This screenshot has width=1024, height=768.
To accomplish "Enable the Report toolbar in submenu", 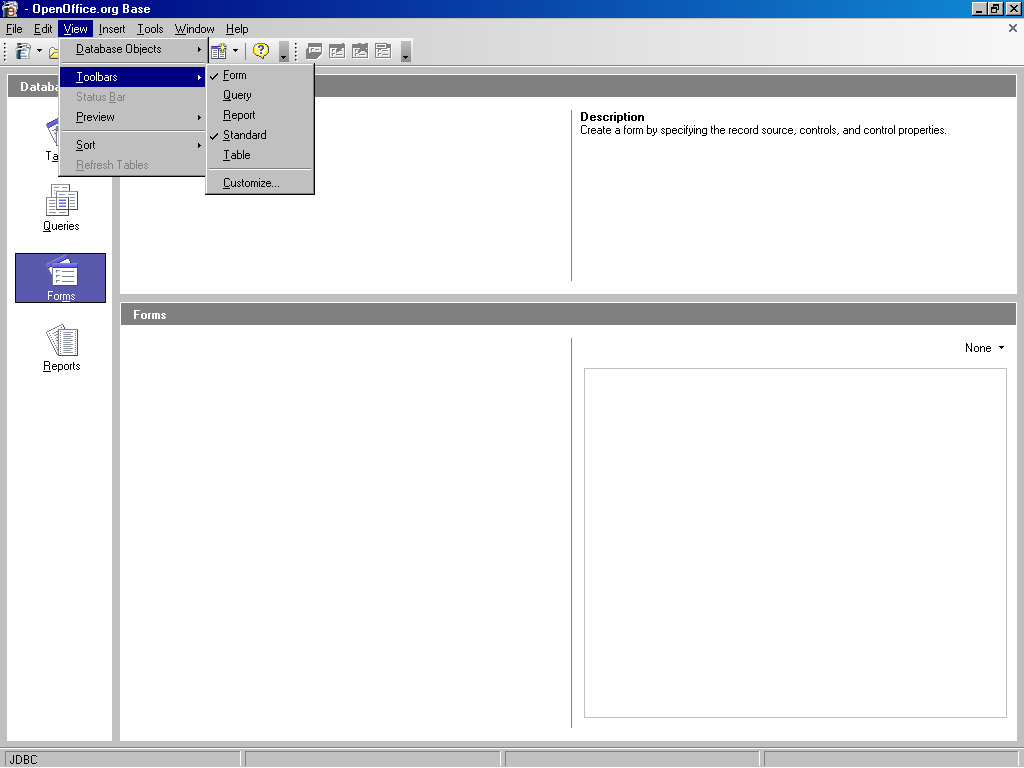I will 239,115.
